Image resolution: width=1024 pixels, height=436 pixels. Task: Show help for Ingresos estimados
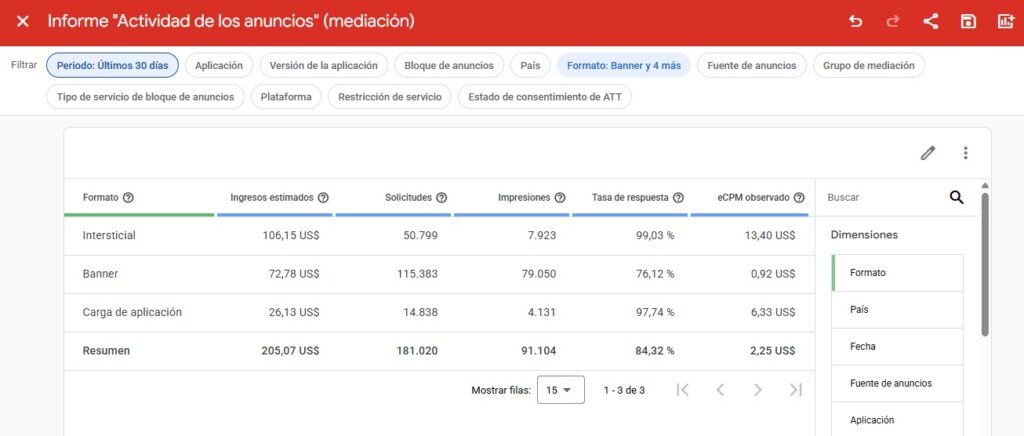323,198
